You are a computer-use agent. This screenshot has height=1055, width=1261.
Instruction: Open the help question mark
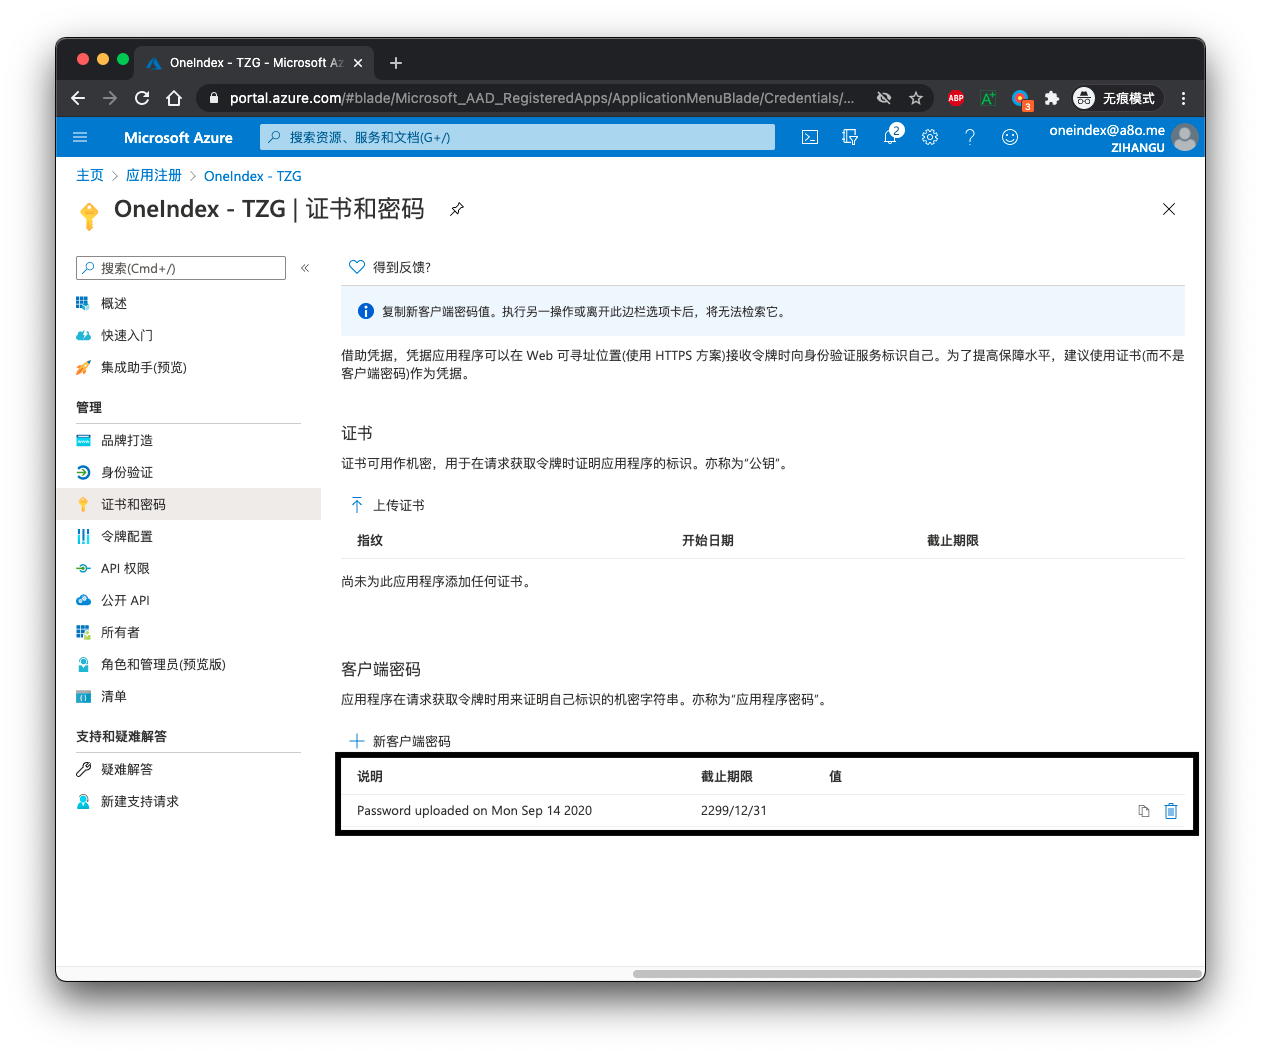point(970,137)
